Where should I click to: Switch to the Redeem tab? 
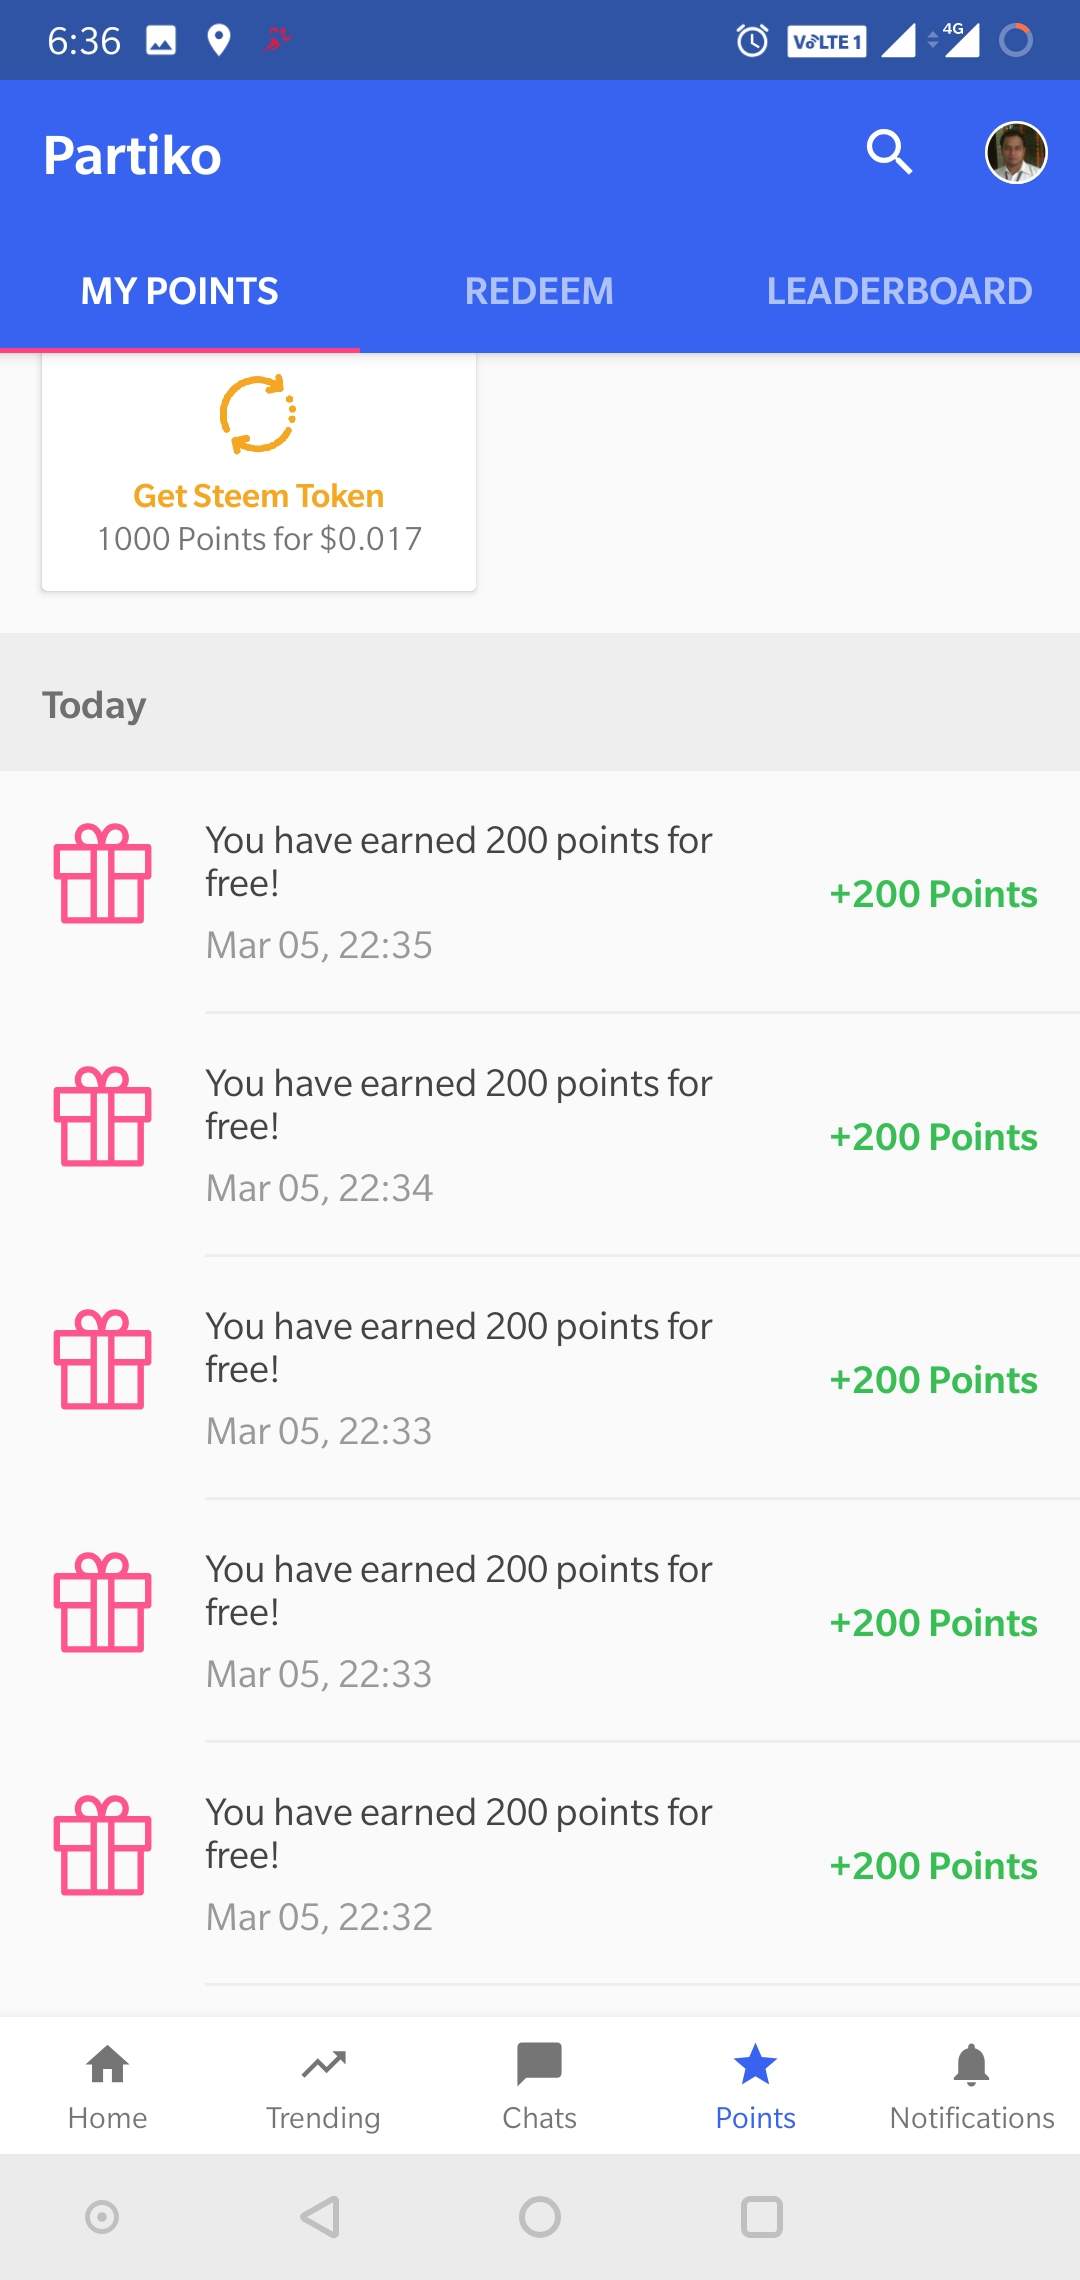tap(539, 291)
